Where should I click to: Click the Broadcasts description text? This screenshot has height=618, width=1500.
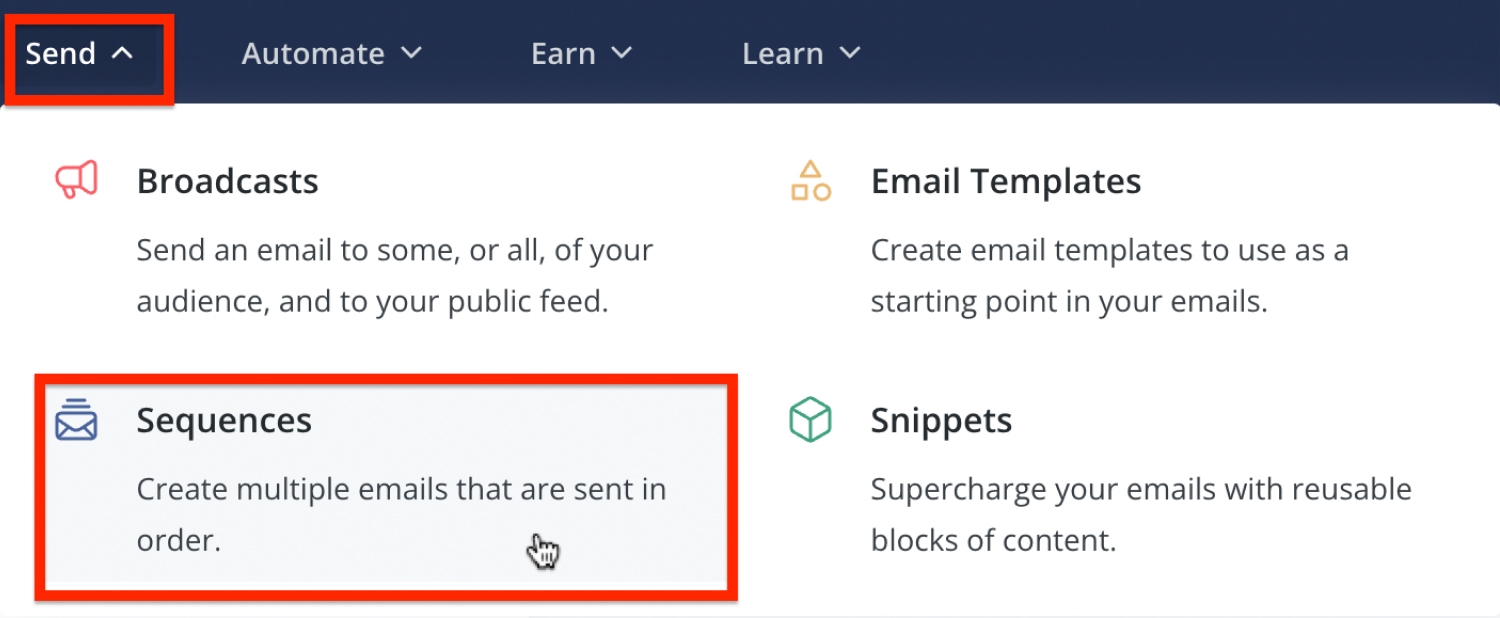coord(394,275)
